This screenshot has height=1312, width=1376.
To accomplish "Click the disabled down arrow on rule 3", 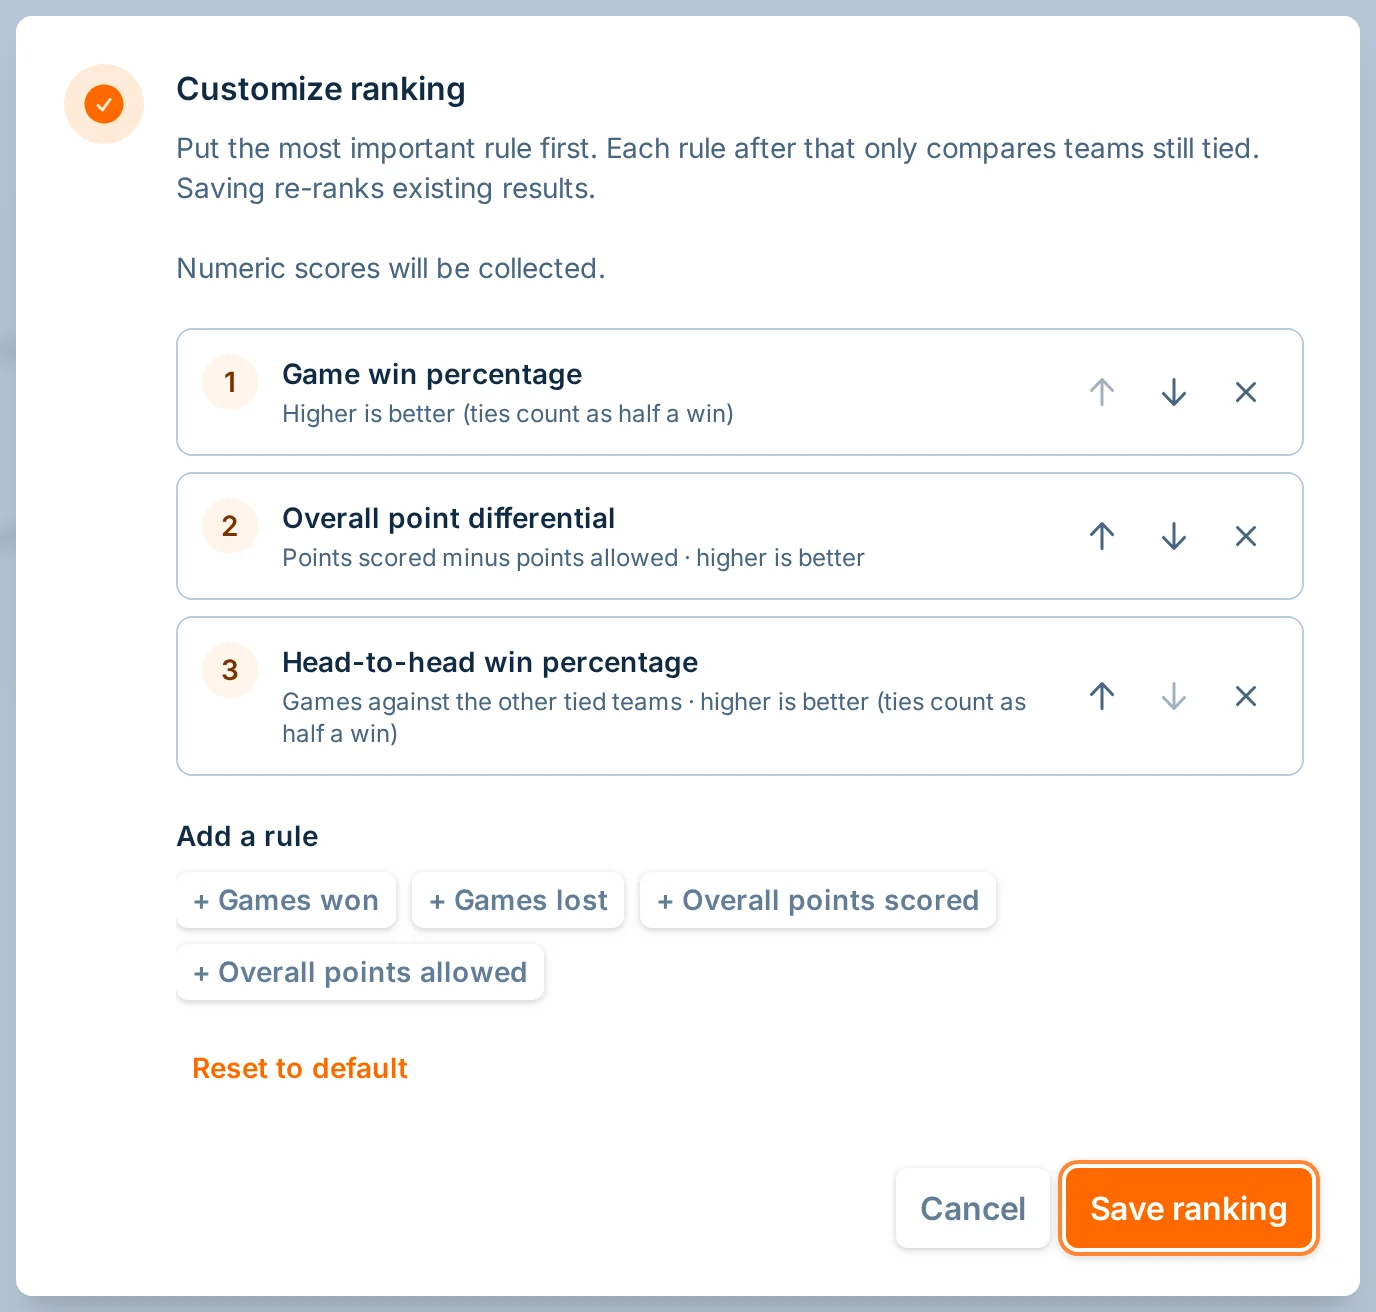I will [1174, 696].
